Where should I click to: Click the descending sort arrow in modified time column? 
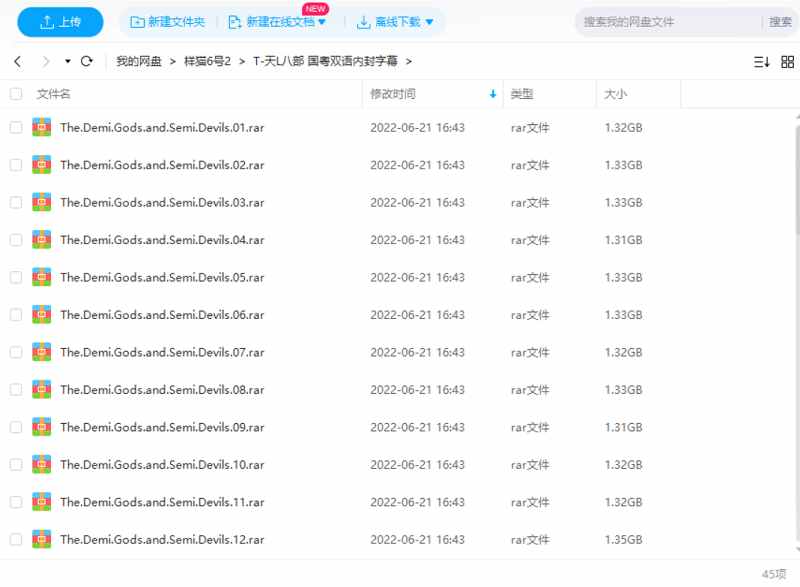[x=492, y=94]
